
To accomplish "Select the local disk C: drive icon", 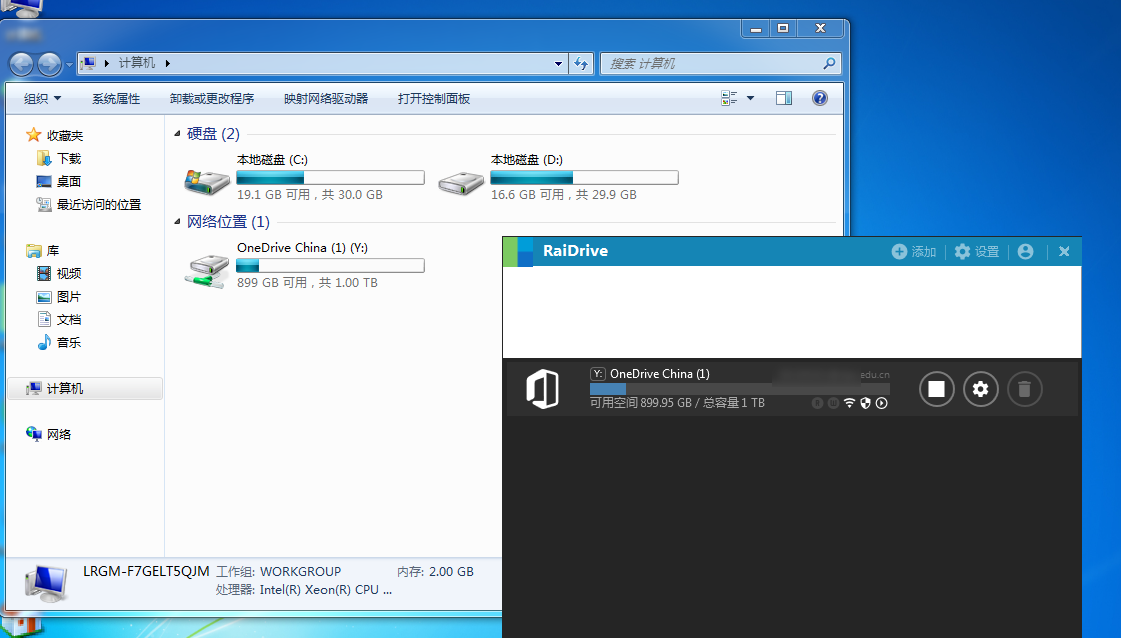I will pos(207,182).
